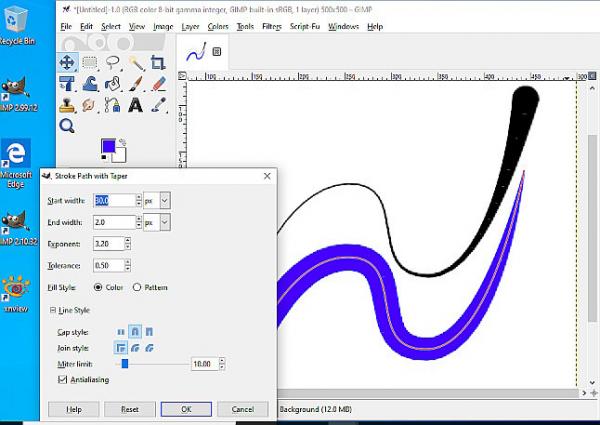The width and height of the screenshot is (600, 425).
Task: Open the Filters menu
Action: pos(272,26)
